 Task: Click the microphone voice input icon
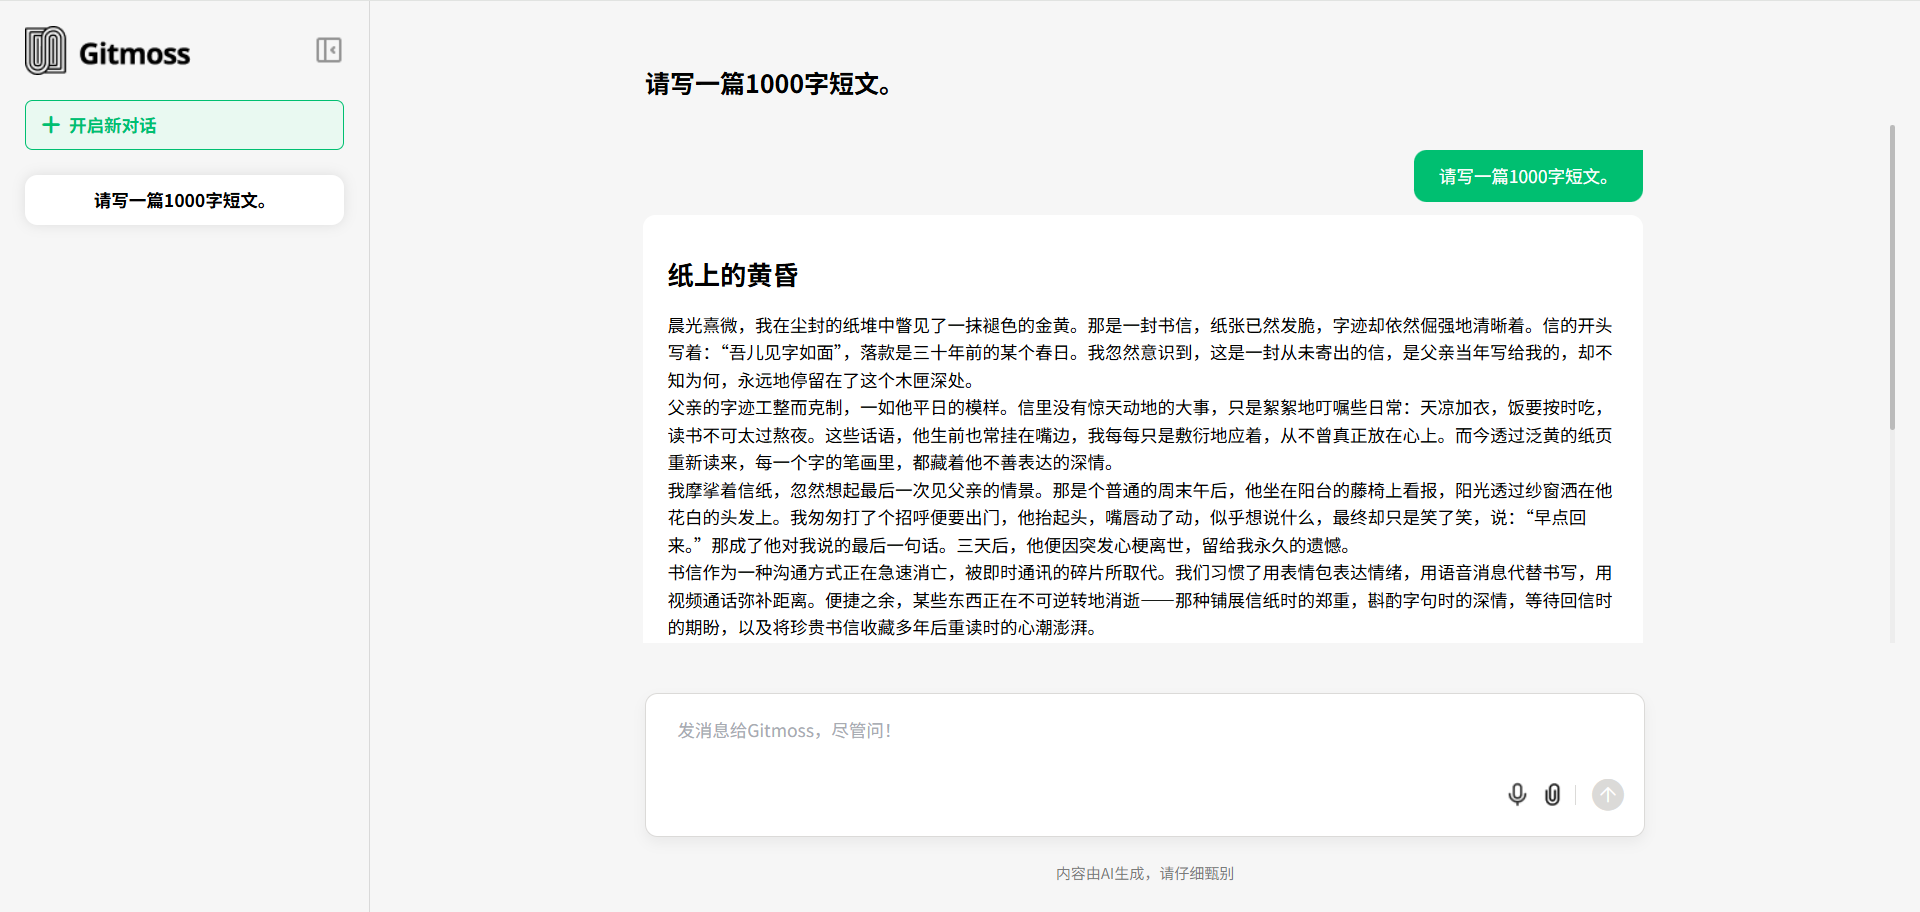point(1517,795)
